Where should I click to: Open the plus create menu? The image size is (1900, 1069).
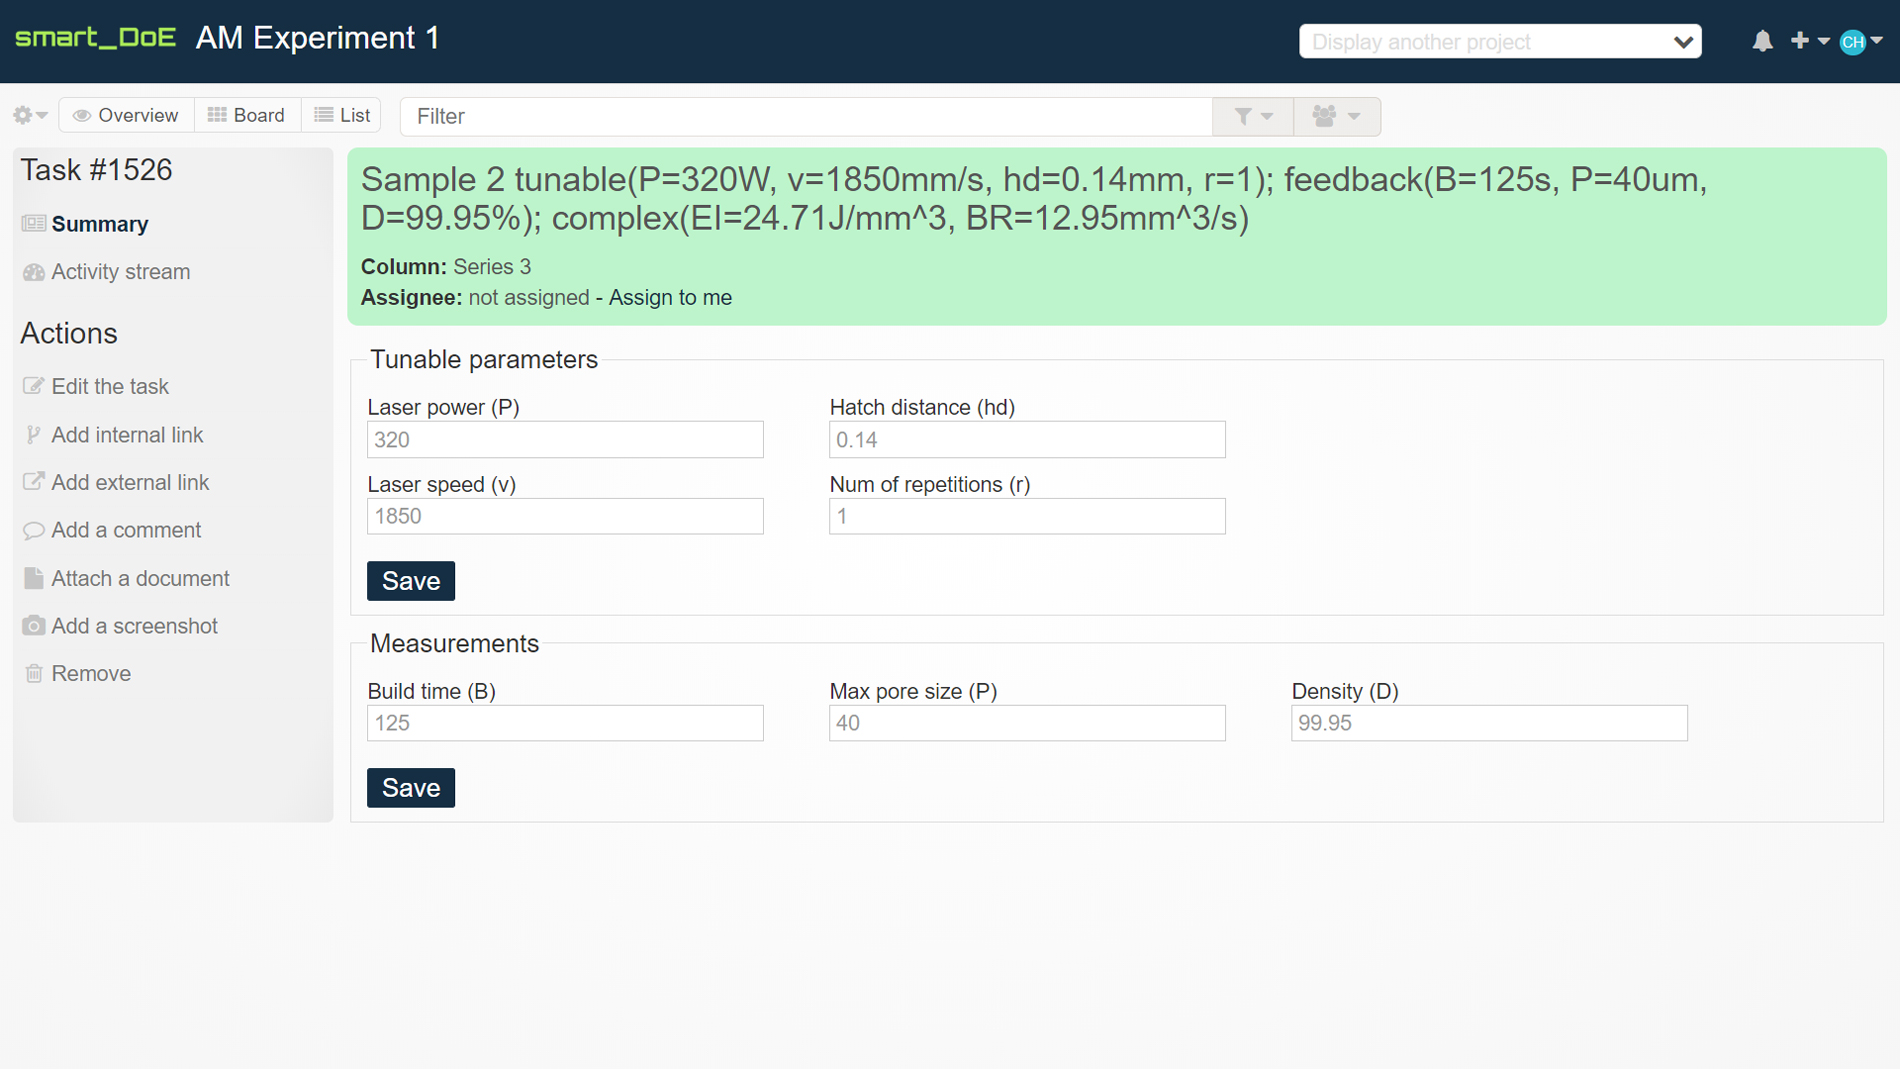[x=1809, y=41]
